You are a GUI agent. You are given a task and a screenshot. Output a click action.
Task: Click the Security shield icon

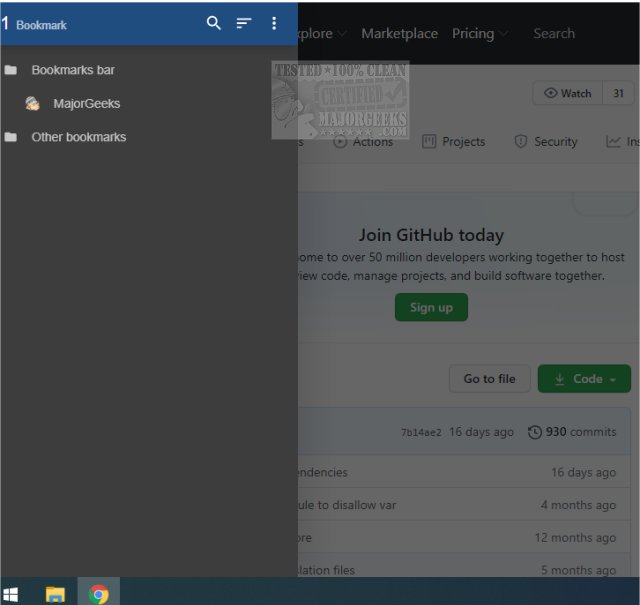pyautogui.click(x=520, y=142)
